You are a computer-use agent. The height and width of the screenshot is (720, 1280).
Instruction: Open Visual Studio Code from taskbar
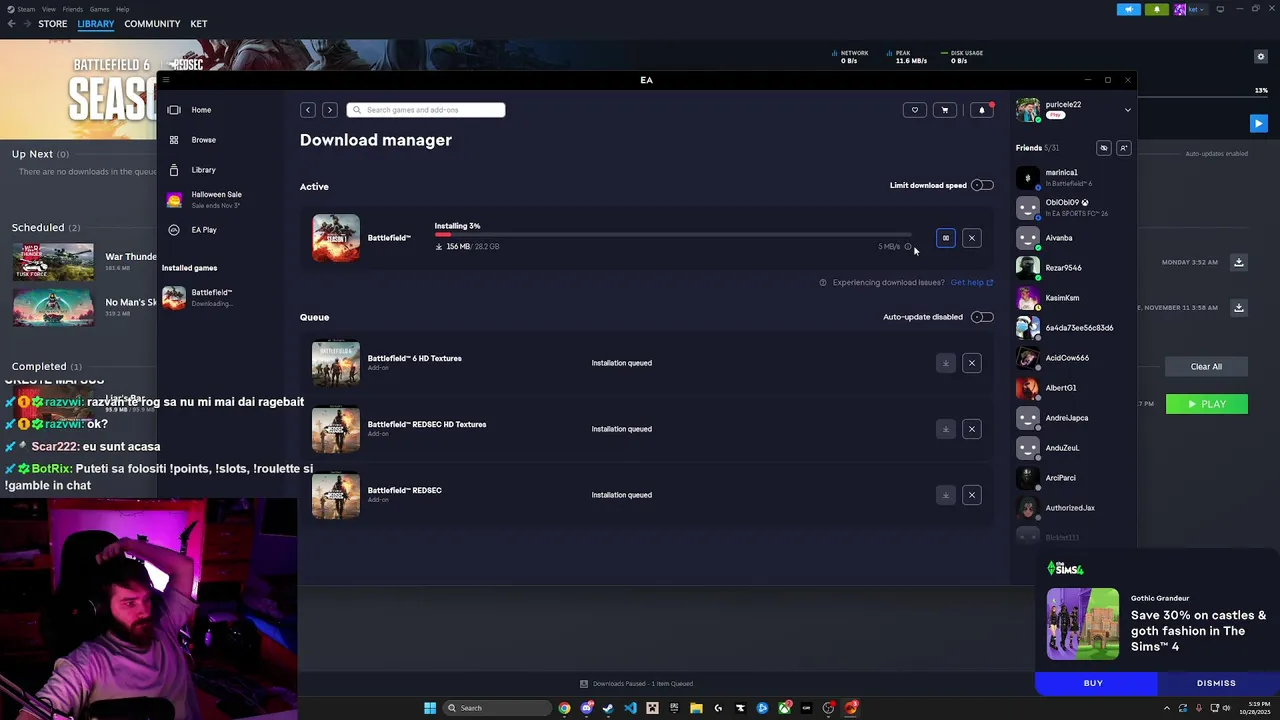coord(630,708)
